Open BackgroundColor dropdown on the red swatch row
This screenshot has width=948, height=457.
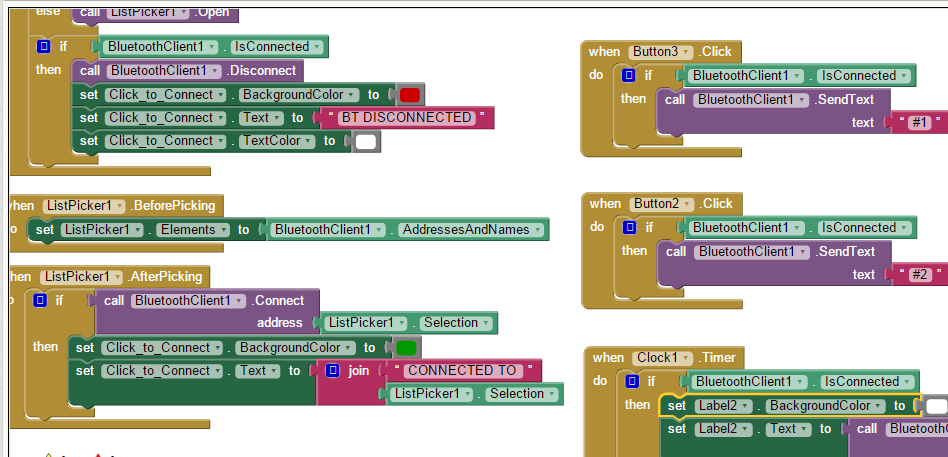pos(299,95)
